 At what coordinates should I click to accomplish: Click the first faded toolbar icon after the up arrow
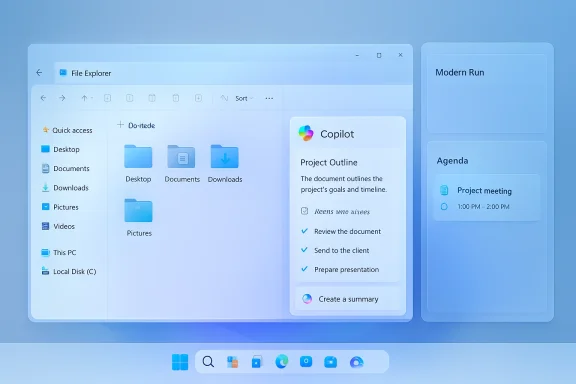(x=107, y=98)
